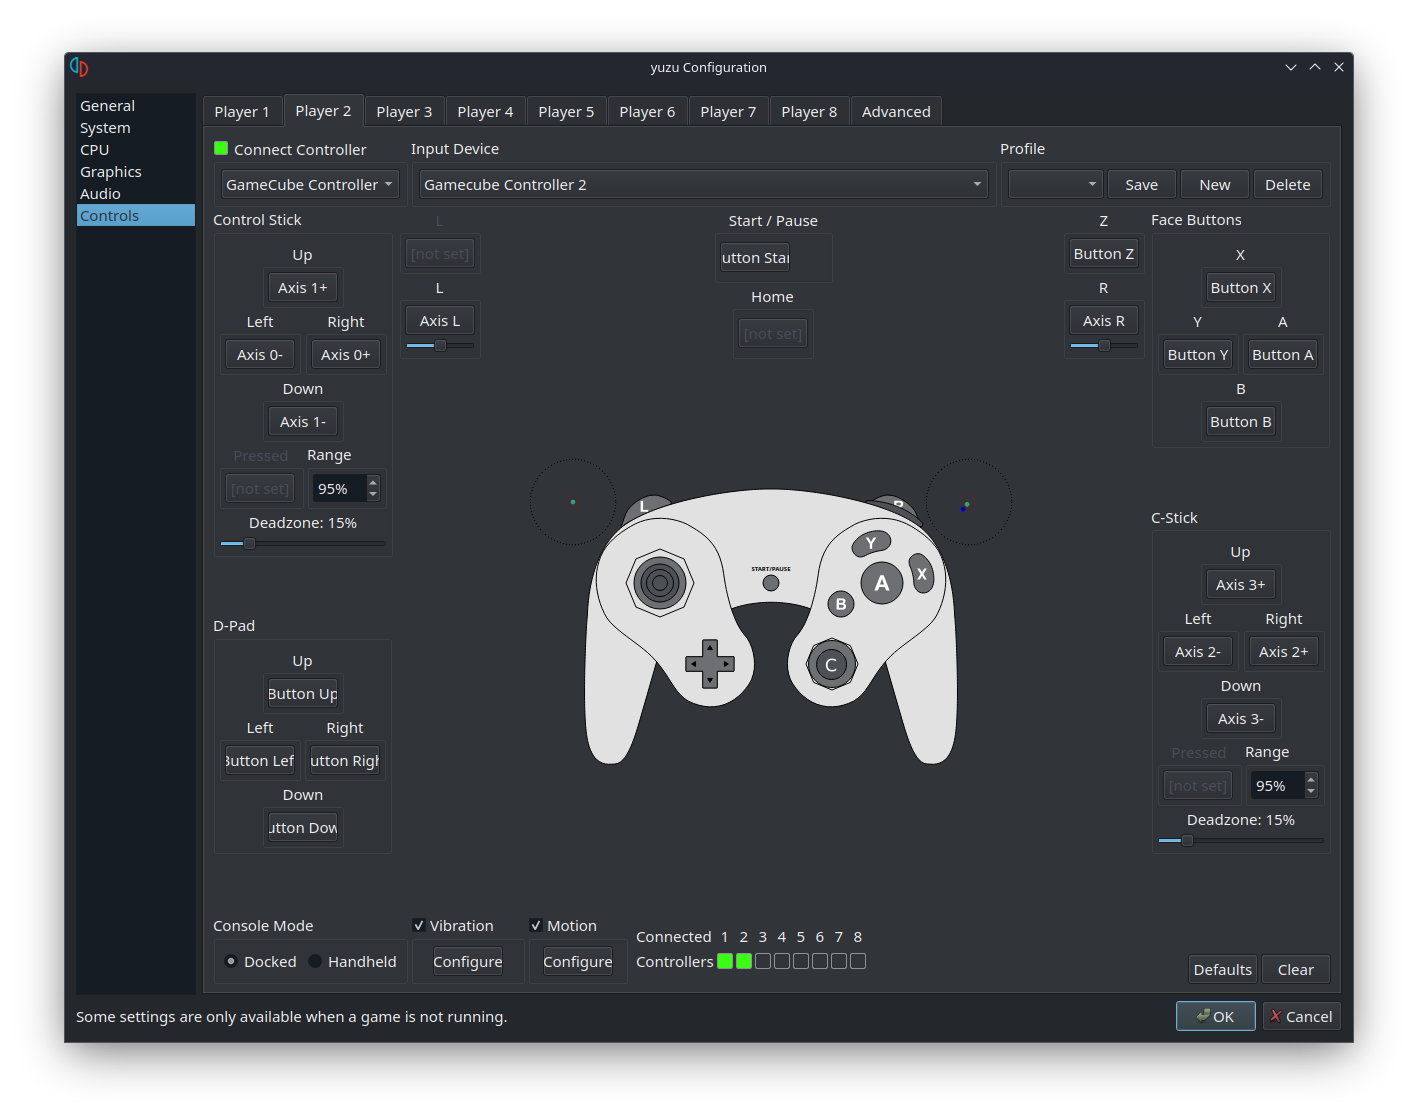This screenshot has height=1119, width=1418.
Task: Switch to the Player 1 tab
Action: (x=242, y=112)
